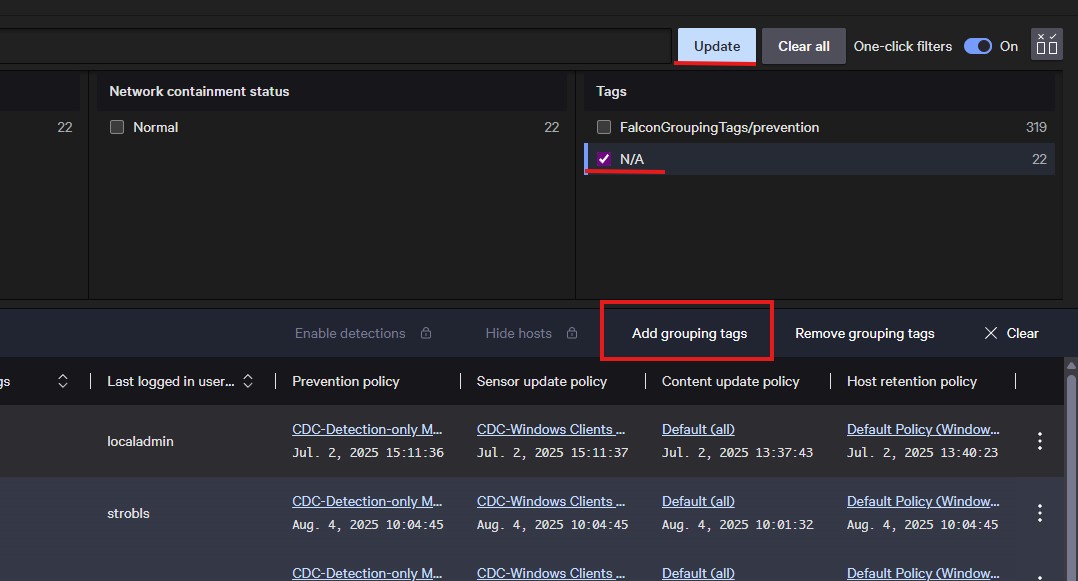Image resolution: width=1078 pixels, height=581 pixels.
Task: Open CDC-Detection-only policy link in localadmin row
Action: tap(367, 429)
